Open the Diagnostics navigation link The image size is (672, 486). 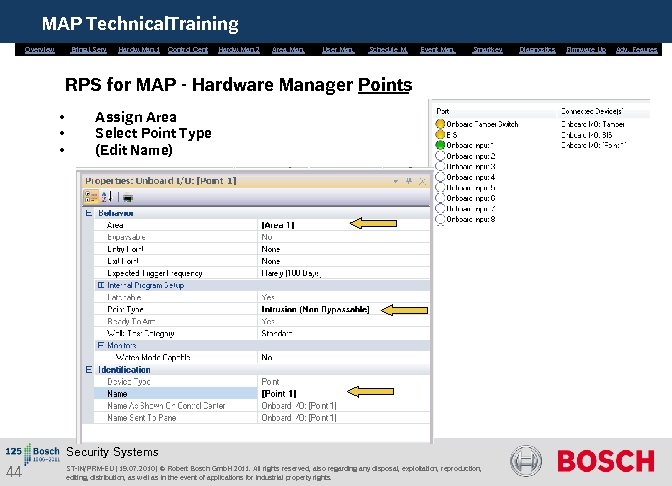(x=537, y=50)
